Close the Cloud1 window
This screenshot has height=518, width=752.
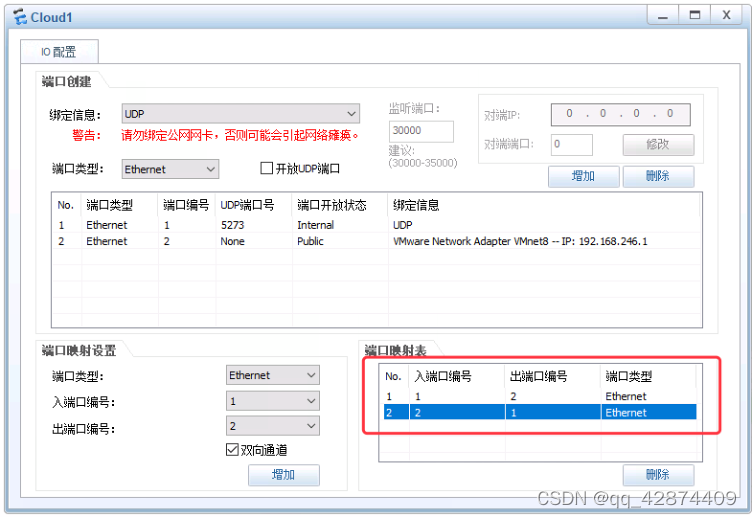726,15
